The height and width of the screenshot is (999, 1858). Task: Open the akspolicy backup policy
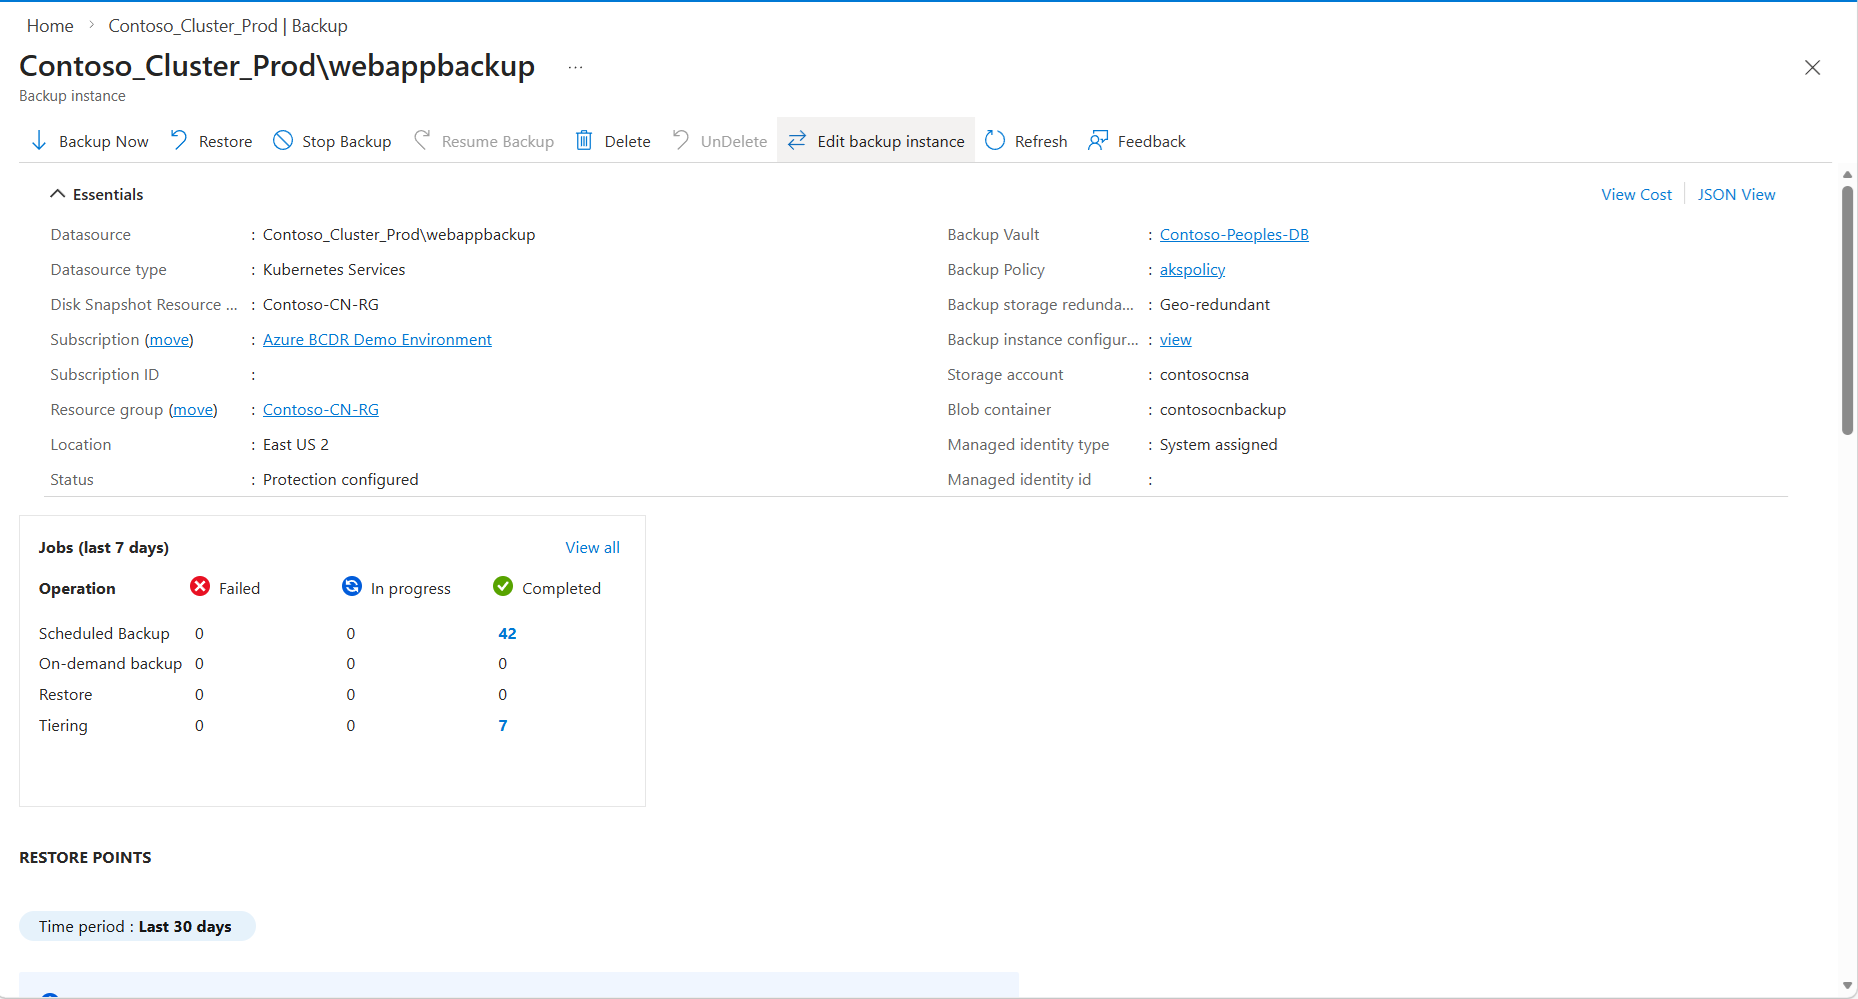tap(1192, 270)
